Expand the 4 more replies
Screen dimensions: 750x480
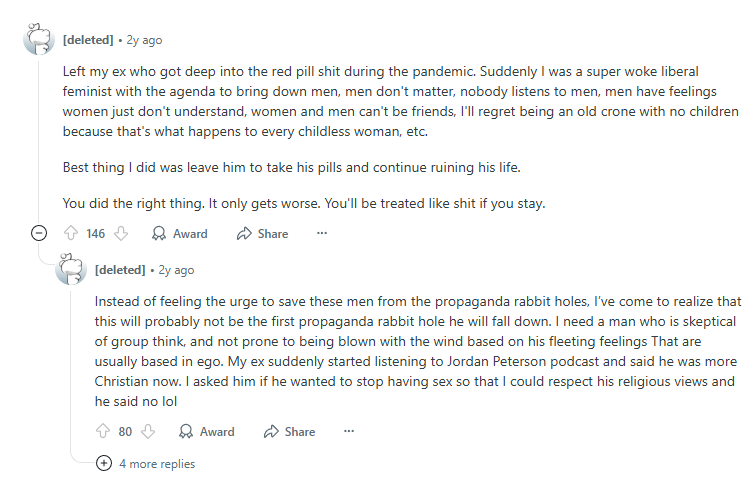click(103, 463)
